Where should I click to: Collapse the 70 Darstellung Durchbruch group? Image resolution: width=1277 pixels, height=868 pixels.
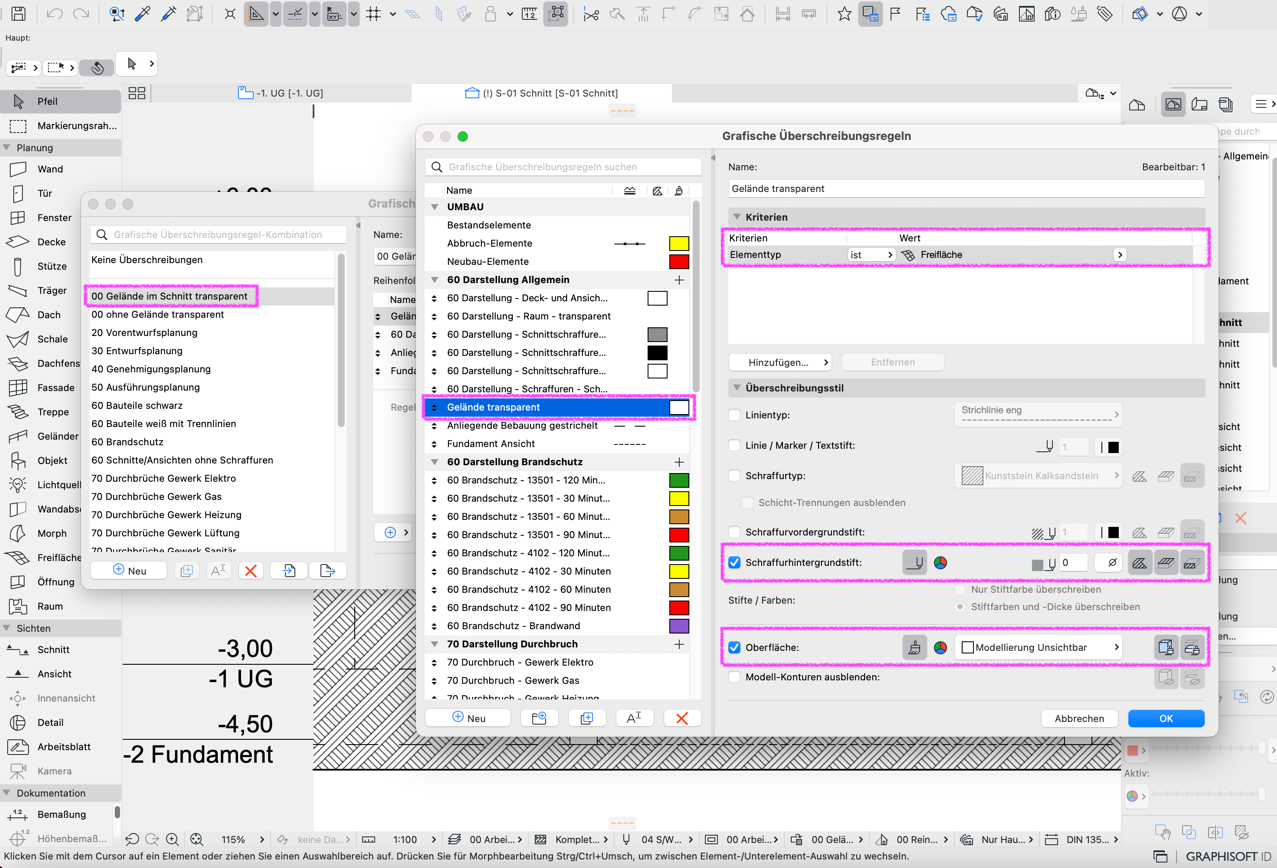tap(435, 644)
